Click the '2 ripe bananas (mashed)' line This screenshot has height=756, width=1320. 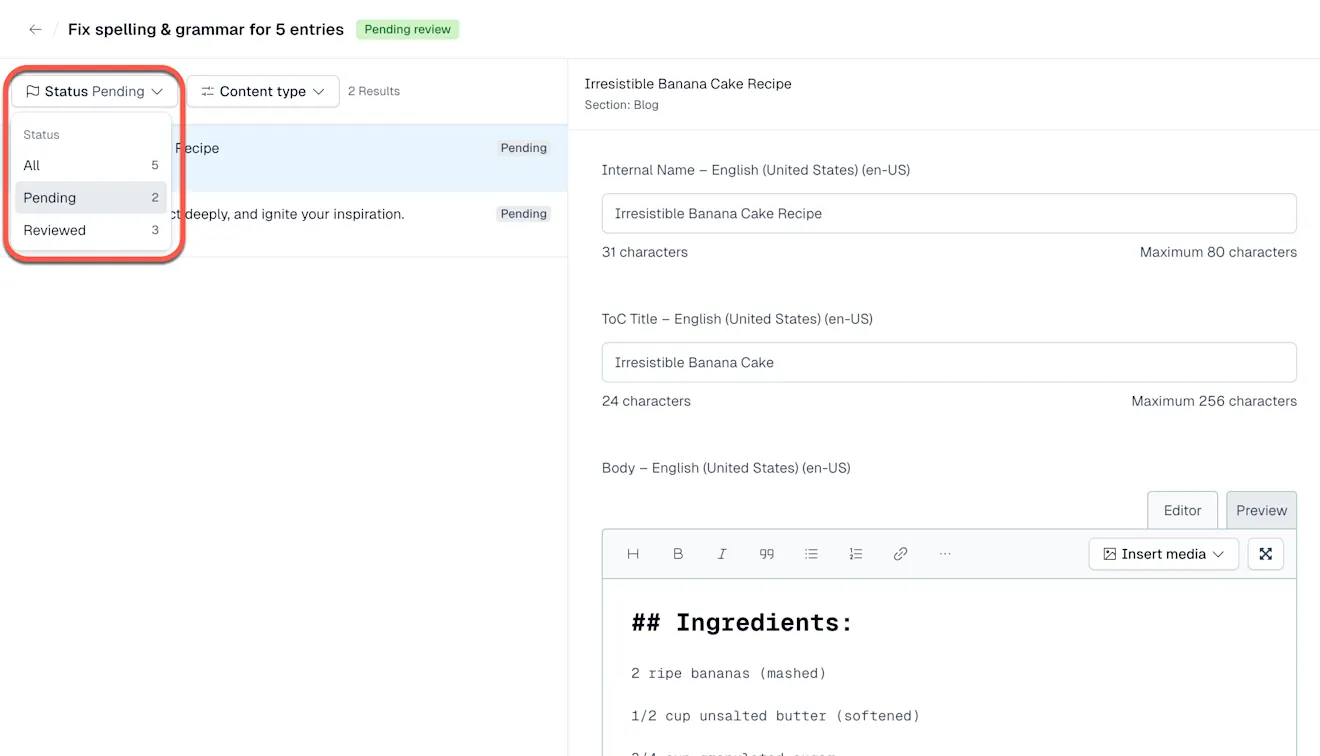click(x=729, y=673)
